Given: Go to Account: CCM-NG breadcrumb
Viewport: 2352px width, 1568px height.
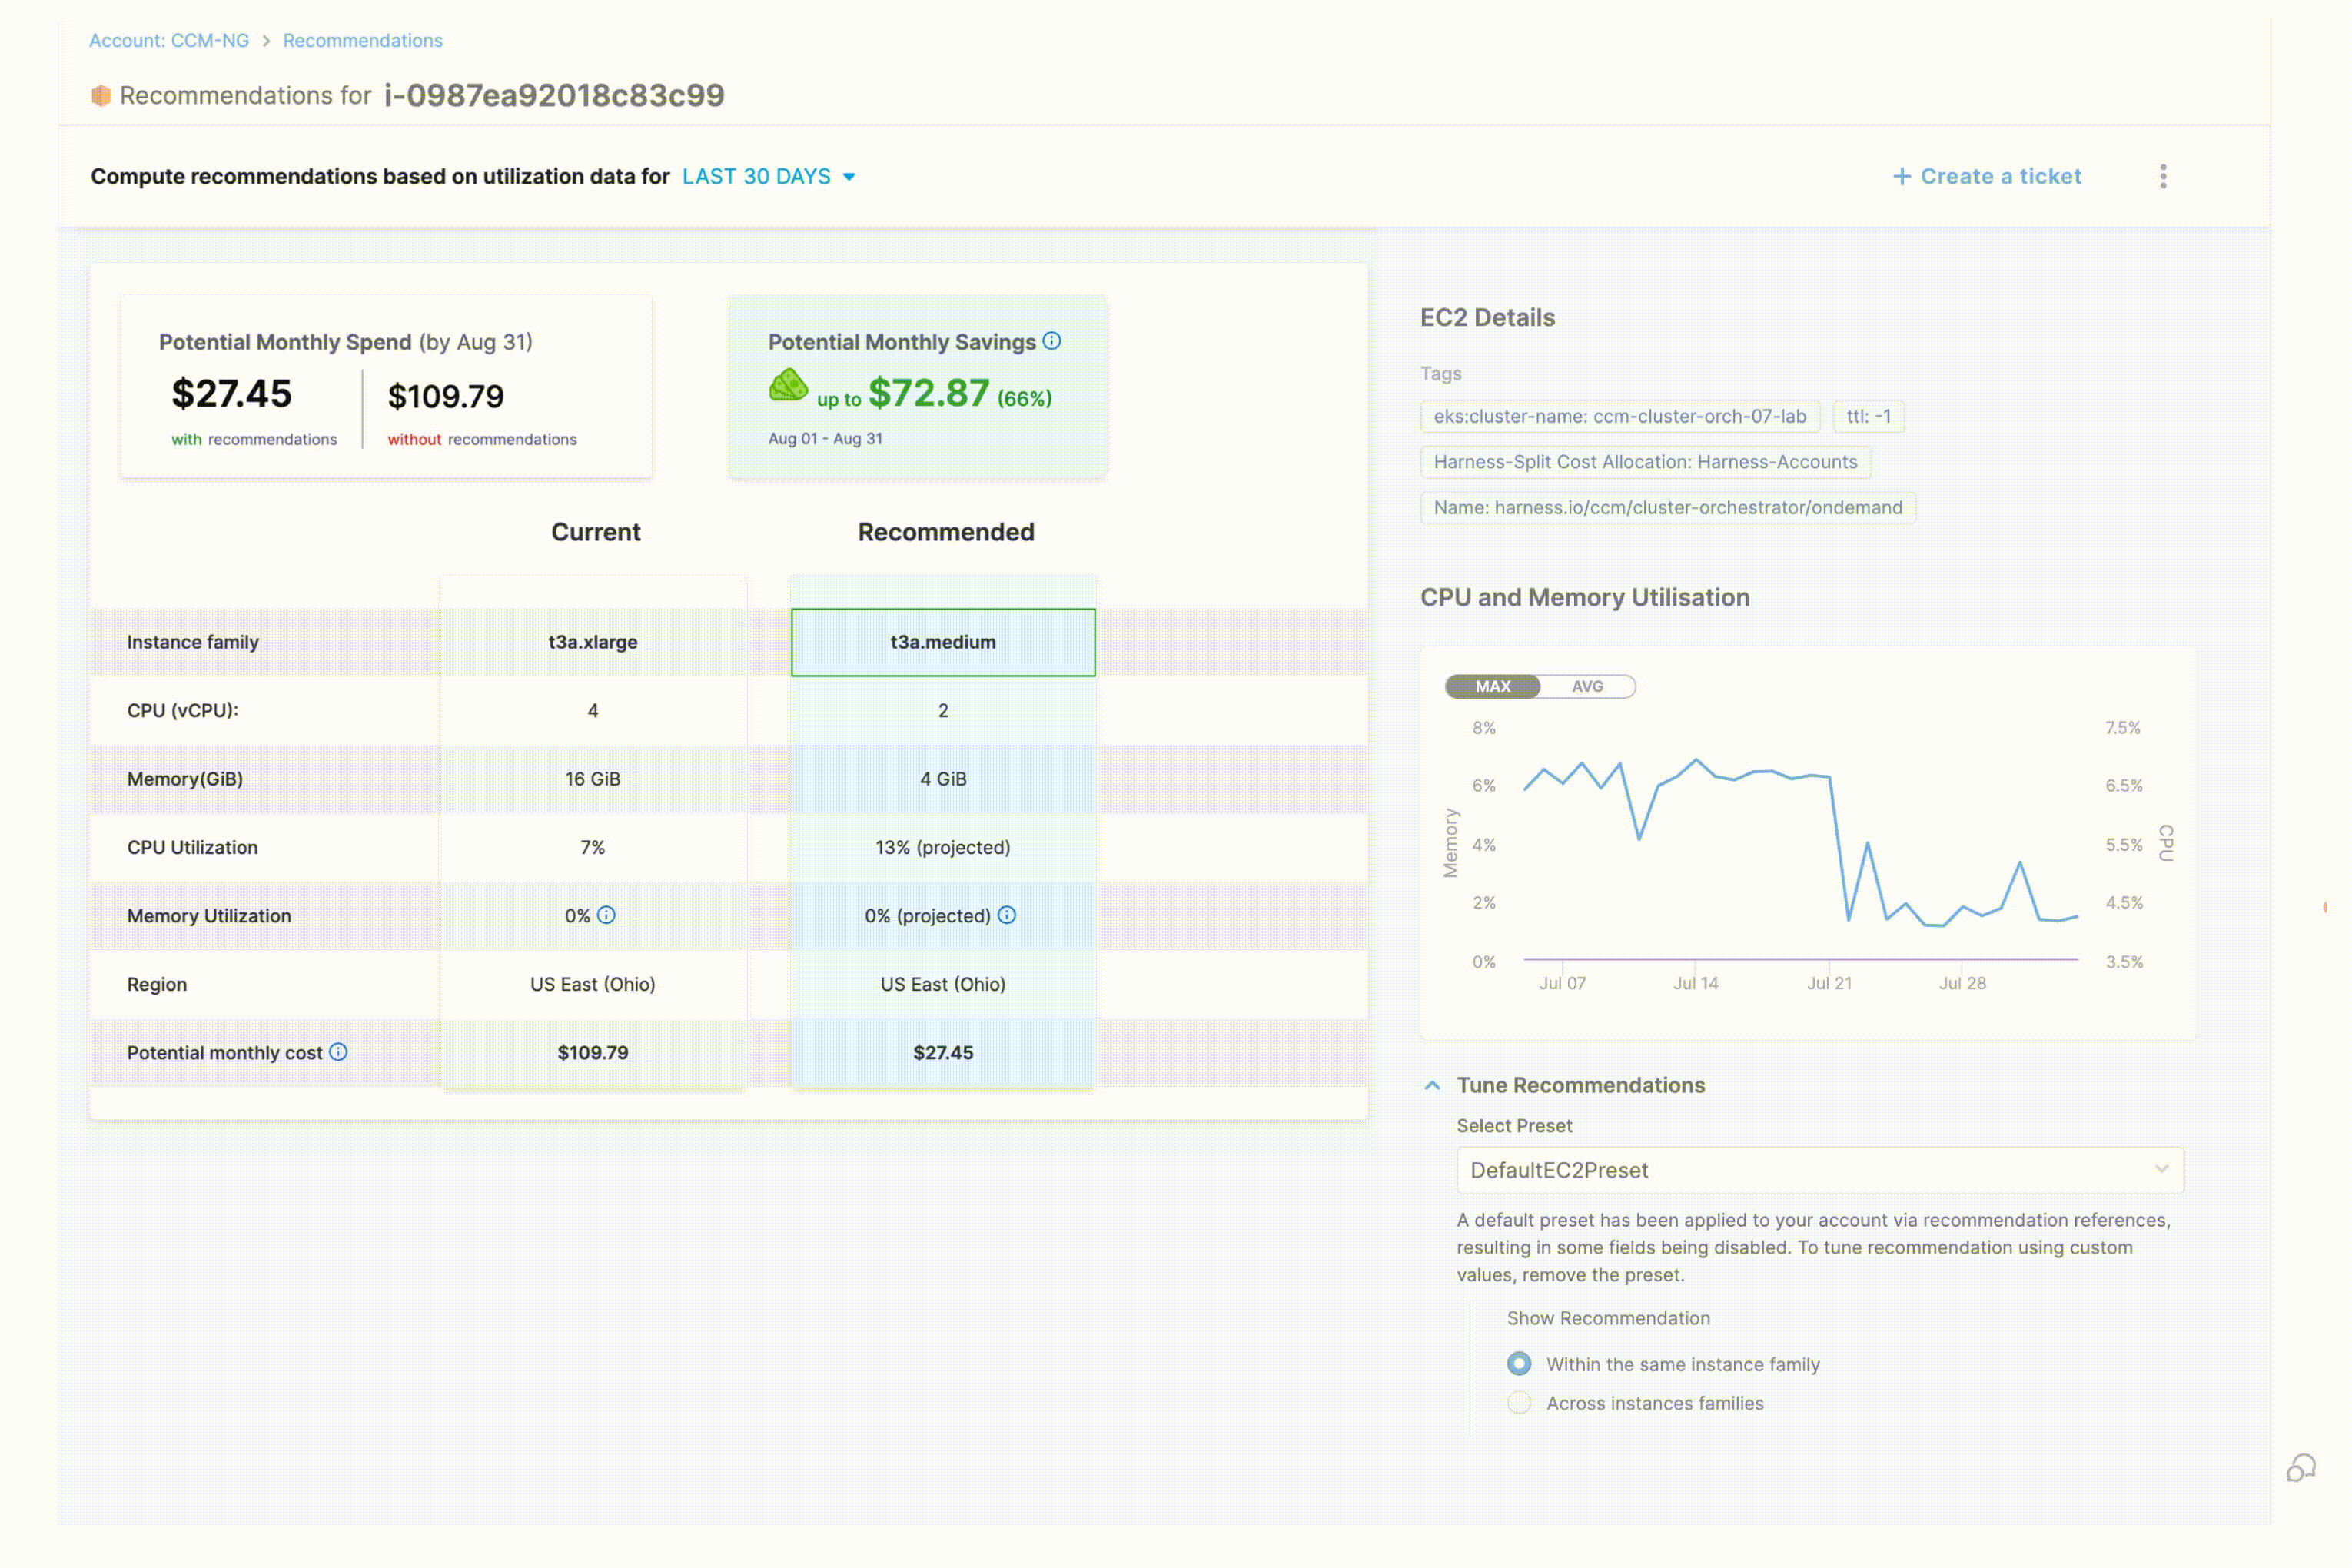Looking at the screenshot, I should point(169,41).
